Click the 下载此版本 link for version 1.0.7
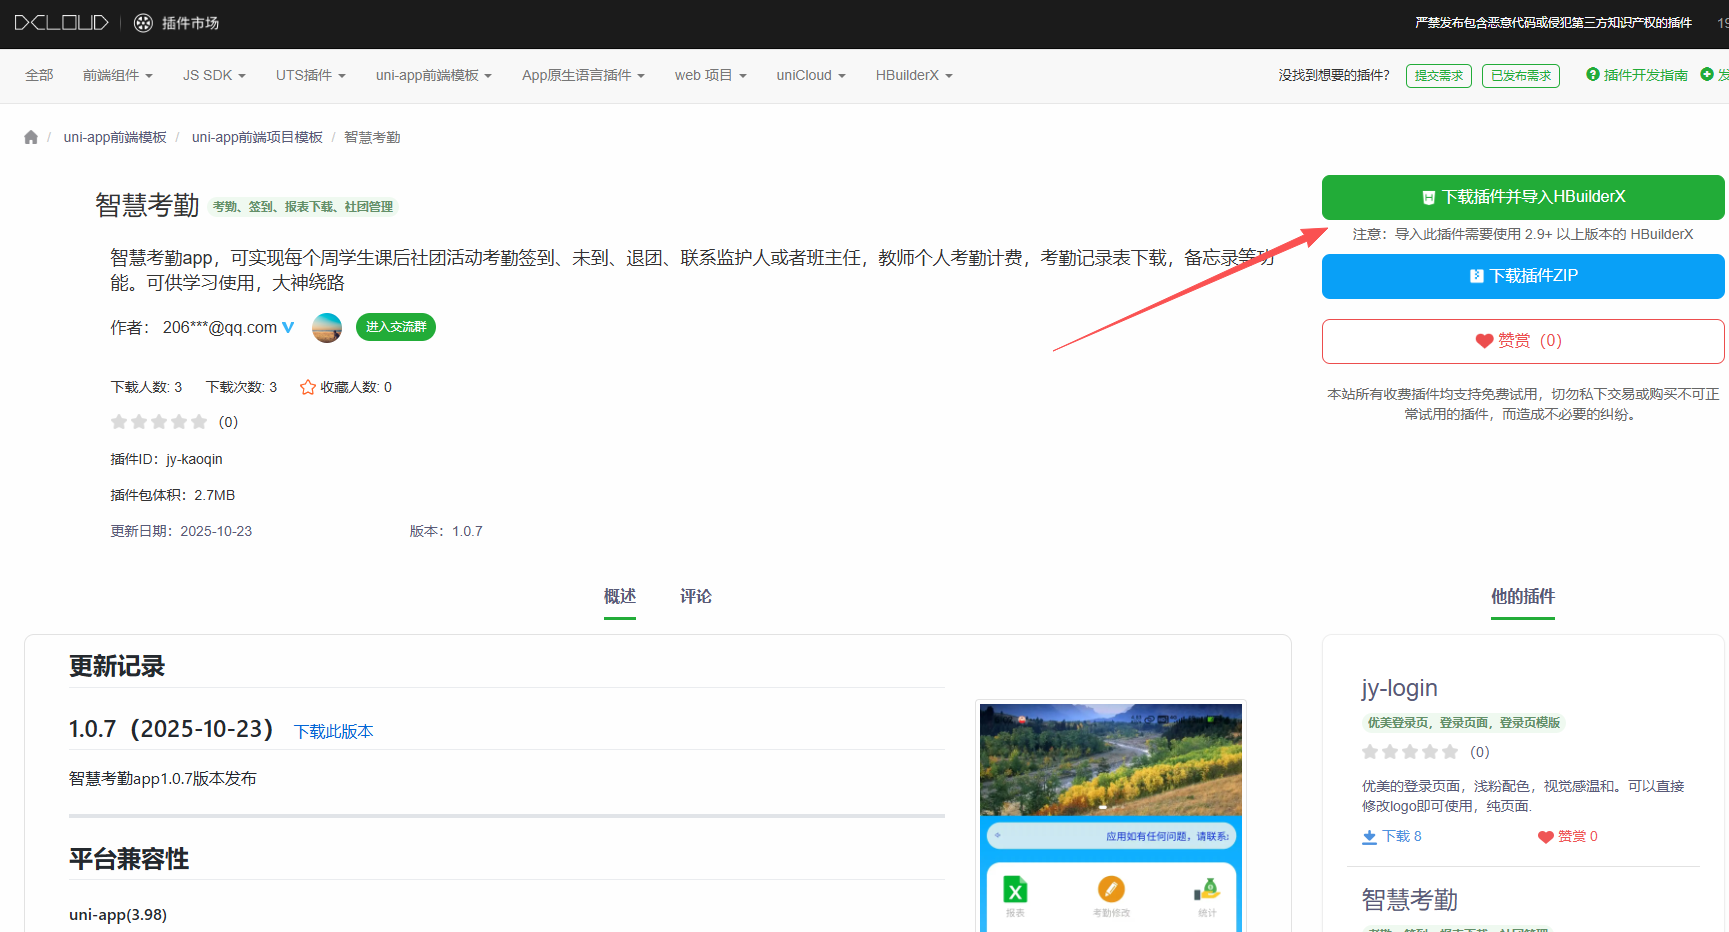 333,731
